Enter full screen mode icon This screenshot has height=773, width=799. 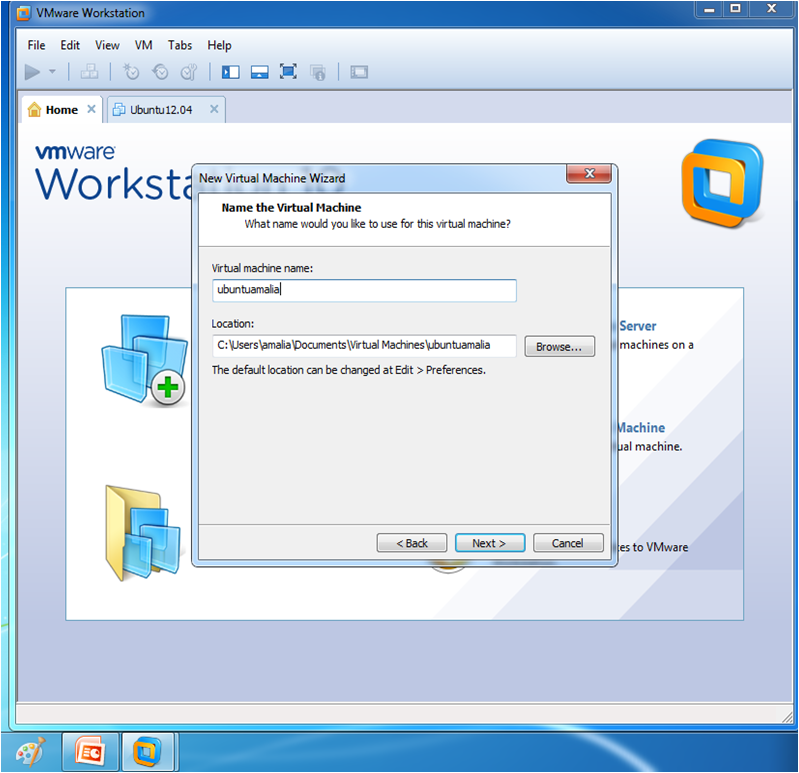coord(288,72)
